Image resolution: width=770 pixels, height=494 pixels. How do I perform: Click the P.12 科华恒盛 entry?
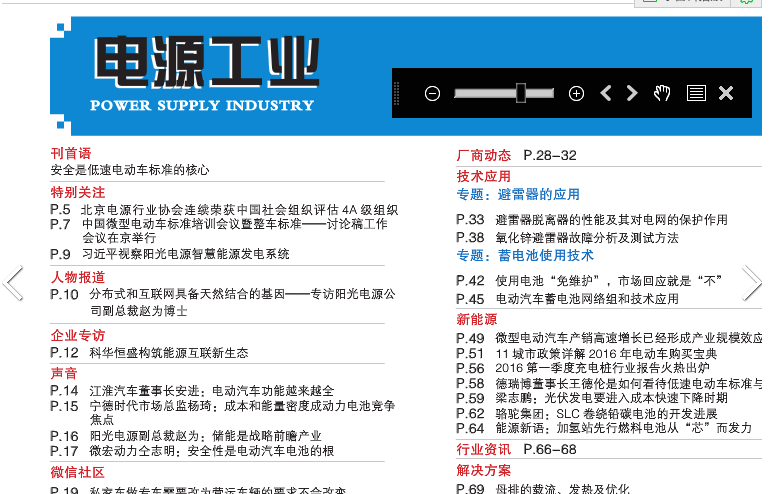[149, 353]
